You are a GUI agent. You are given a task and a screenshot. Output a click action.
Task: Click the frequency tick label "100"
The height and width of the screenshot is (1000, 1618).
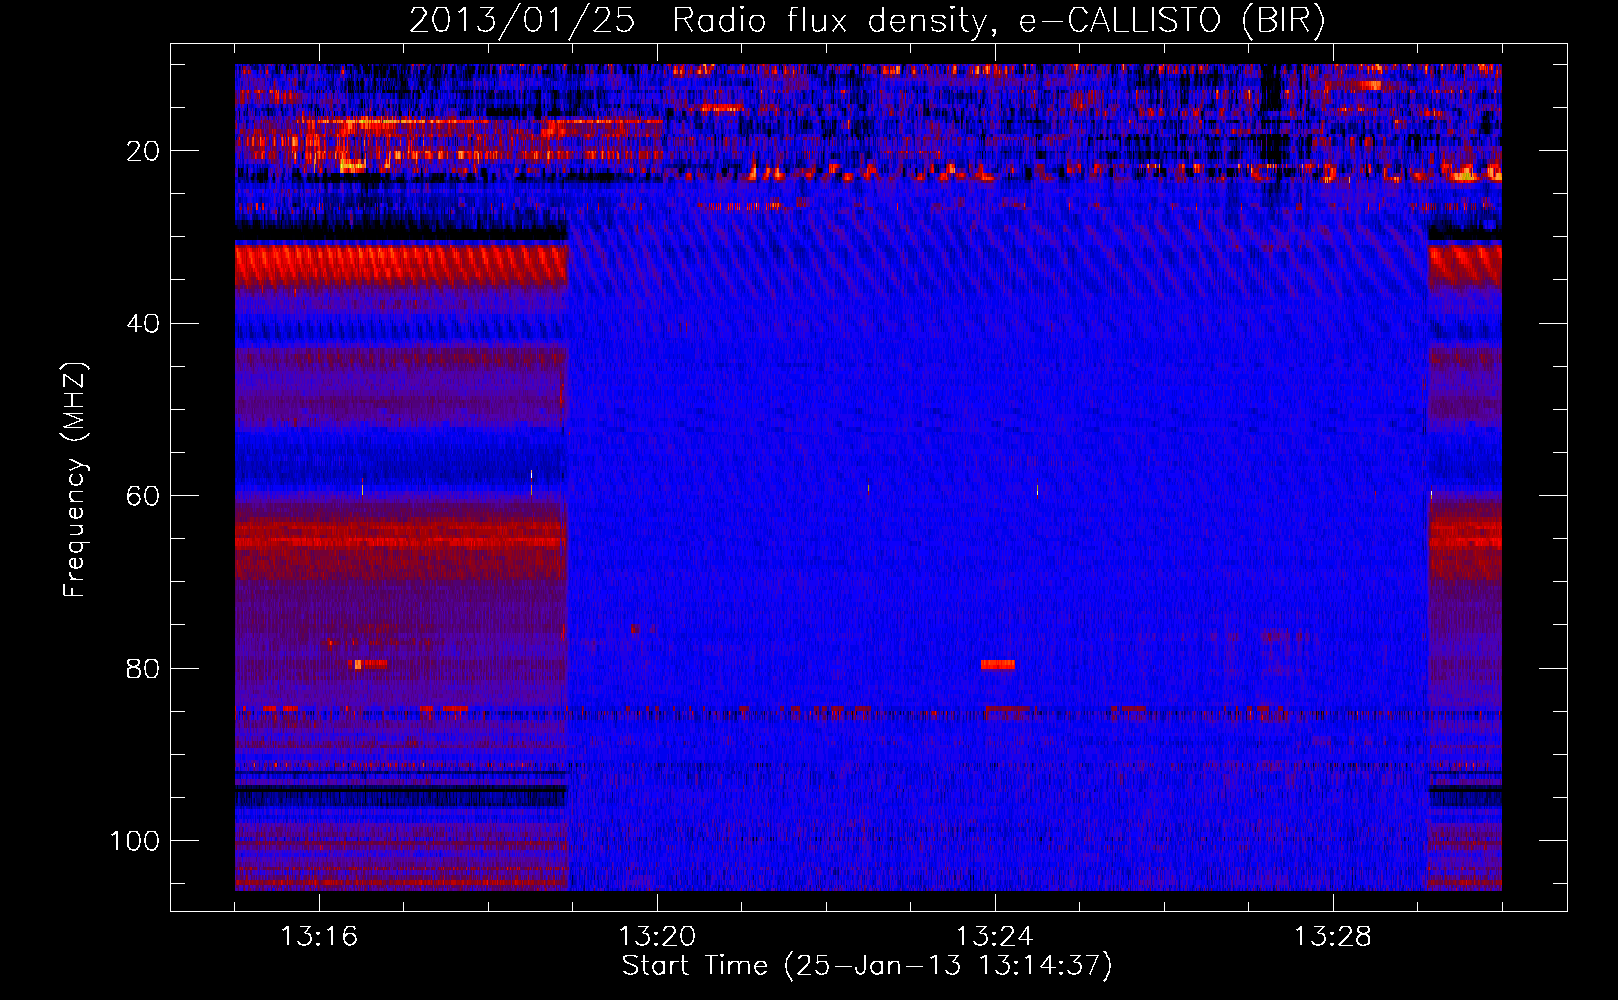[x=135, y=841]
